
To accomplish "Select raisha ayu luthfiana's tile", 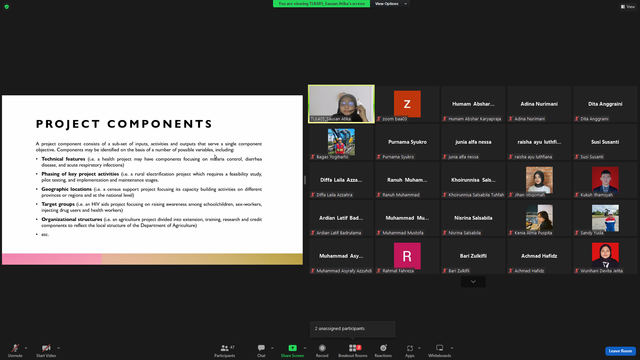I will [x=539, y=142].
